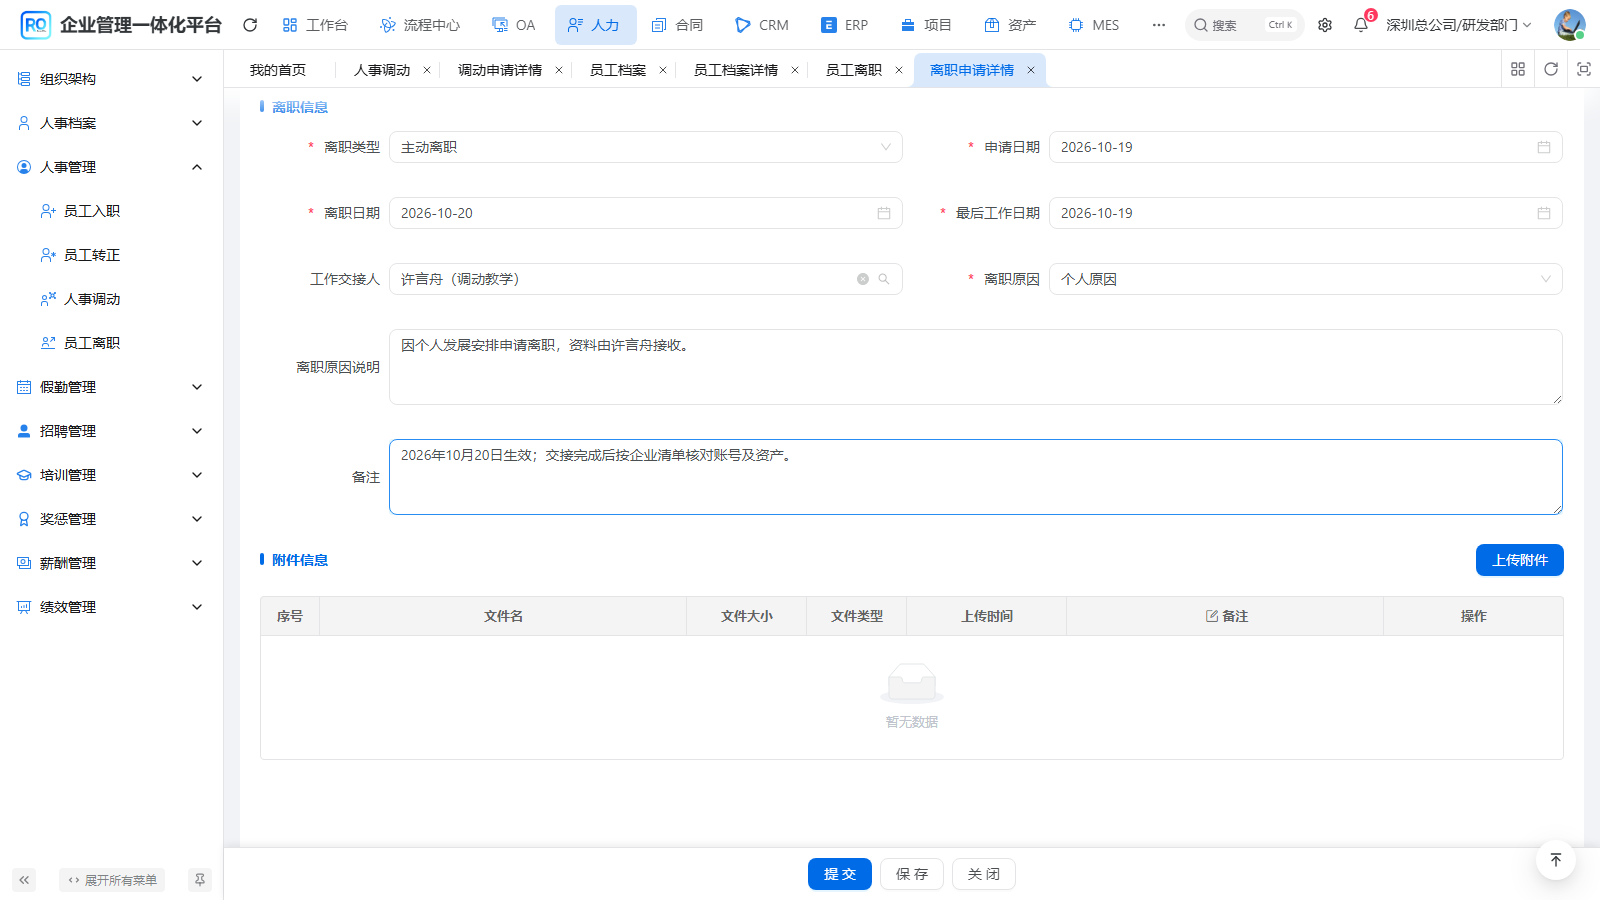Open the notification bell
The height and width of the screenshot is (900, 1600).
tap(1361, 25)
